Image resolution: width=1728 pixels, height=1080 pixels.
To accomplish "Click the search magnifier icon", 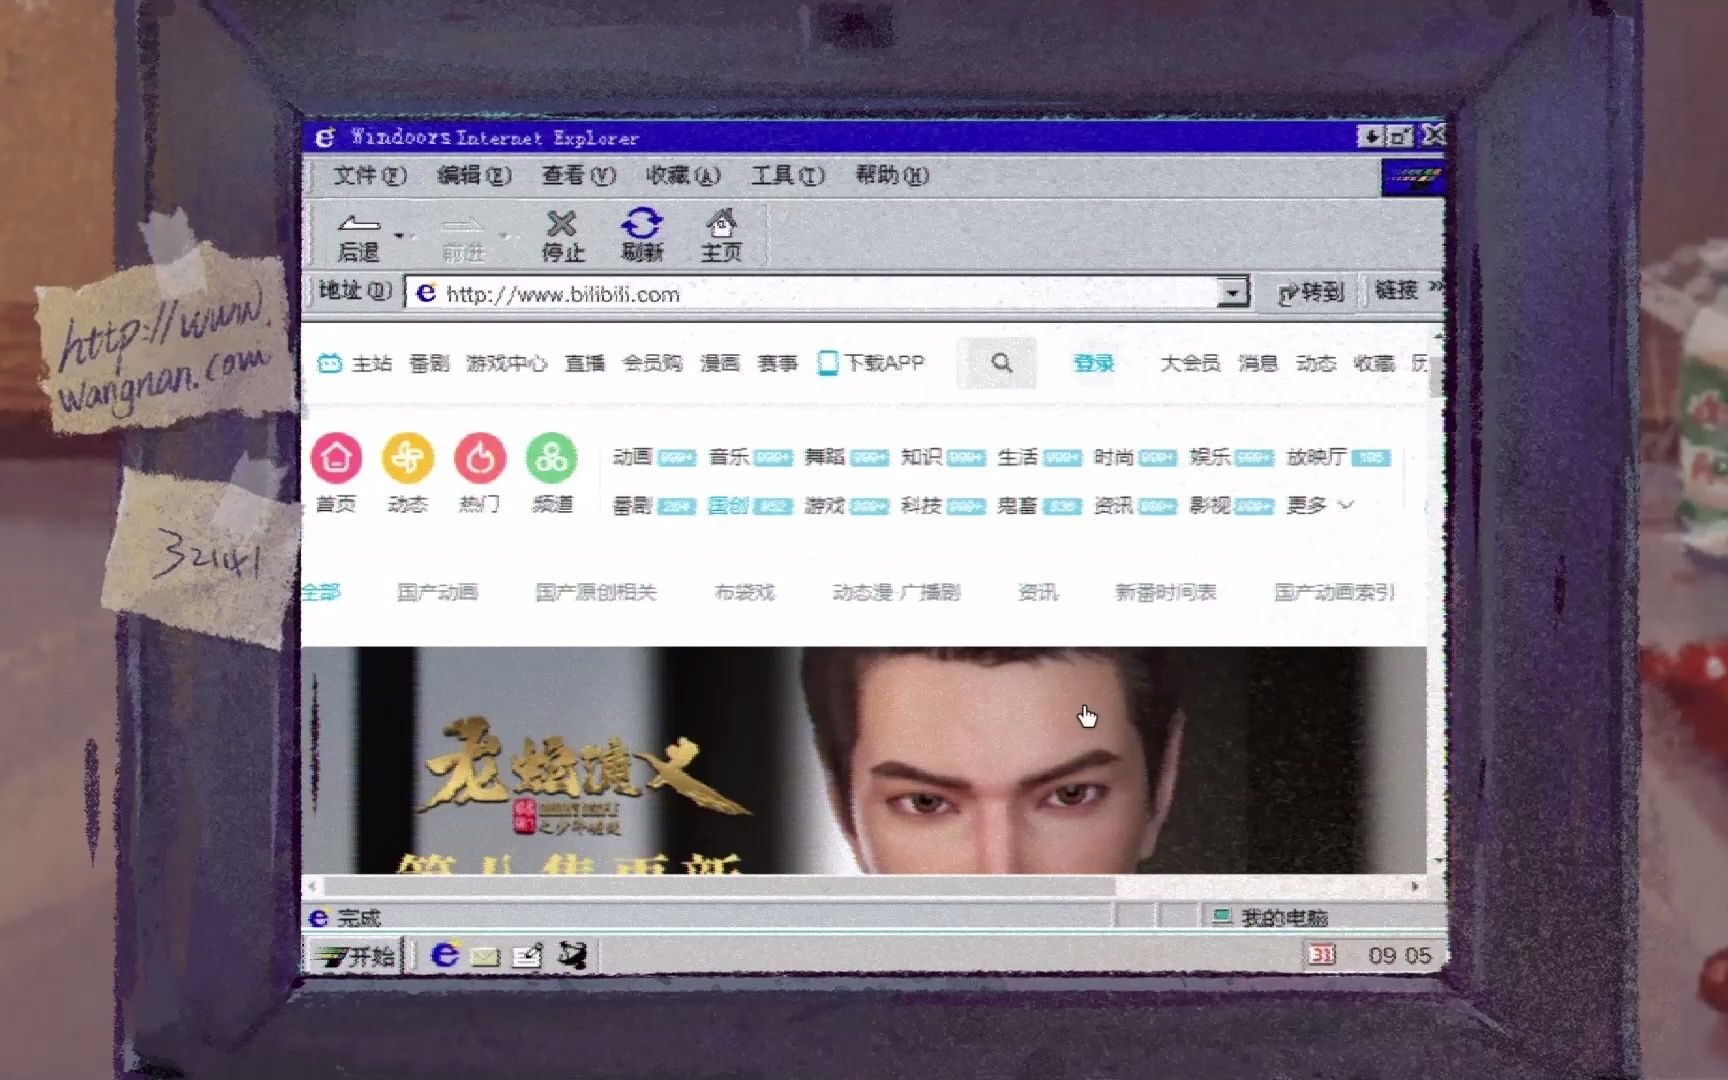I will [1001, 363].
